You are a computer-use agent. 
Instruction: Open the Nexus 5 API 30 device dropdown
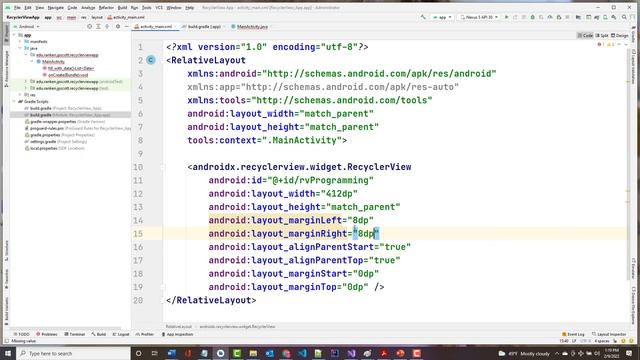tap(479, 17)
